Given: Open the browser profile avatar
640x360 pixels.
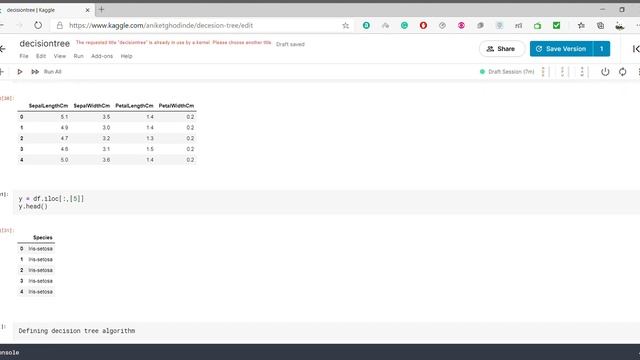Looking at the screenshot, I should (620, 26).
